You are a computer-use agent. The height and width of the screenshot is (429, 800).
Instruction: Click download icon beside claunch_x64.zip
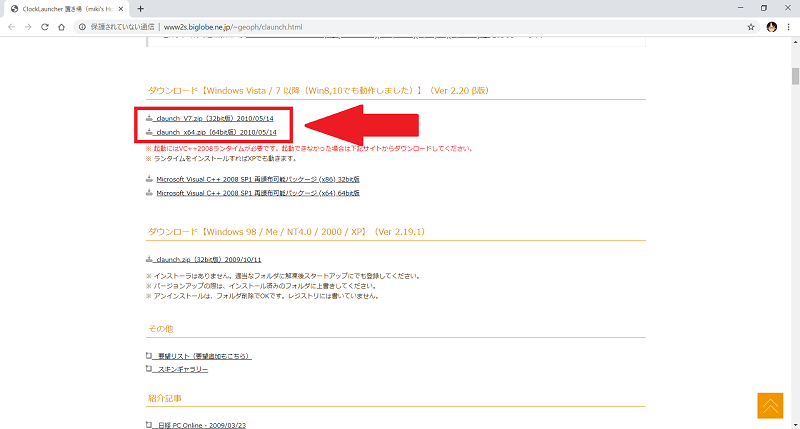coord(149,132)
